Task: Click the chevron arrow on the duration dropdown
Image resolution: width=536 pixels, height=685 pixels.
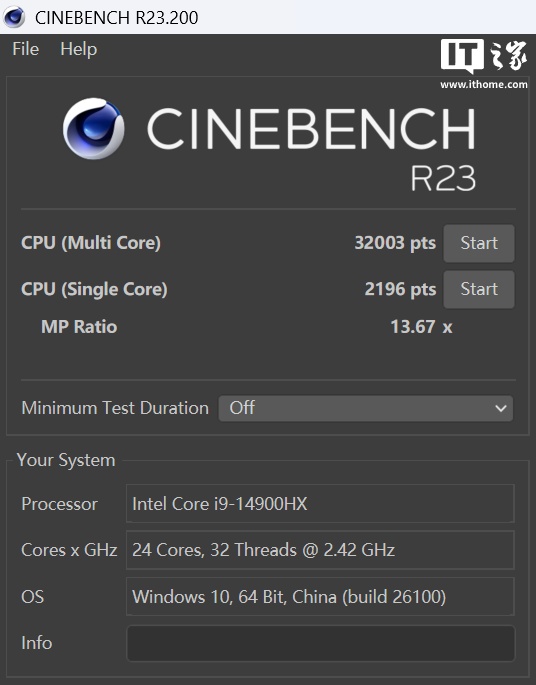Action: click(x=501, y=408)
